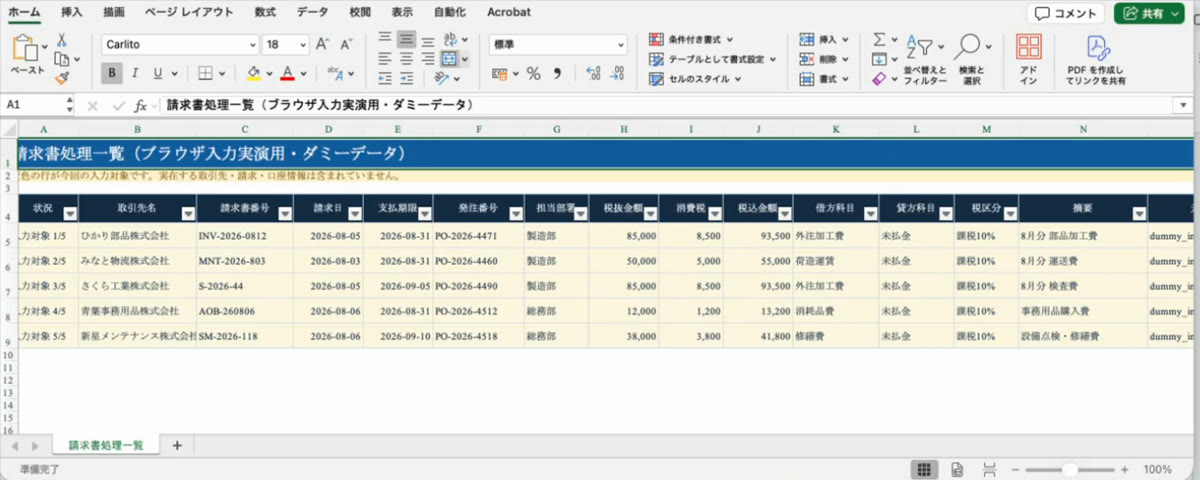Image resolution: width=1200 pixels, height=480 pixels.
Task: Apply the comma style number format
Action: 557,73
